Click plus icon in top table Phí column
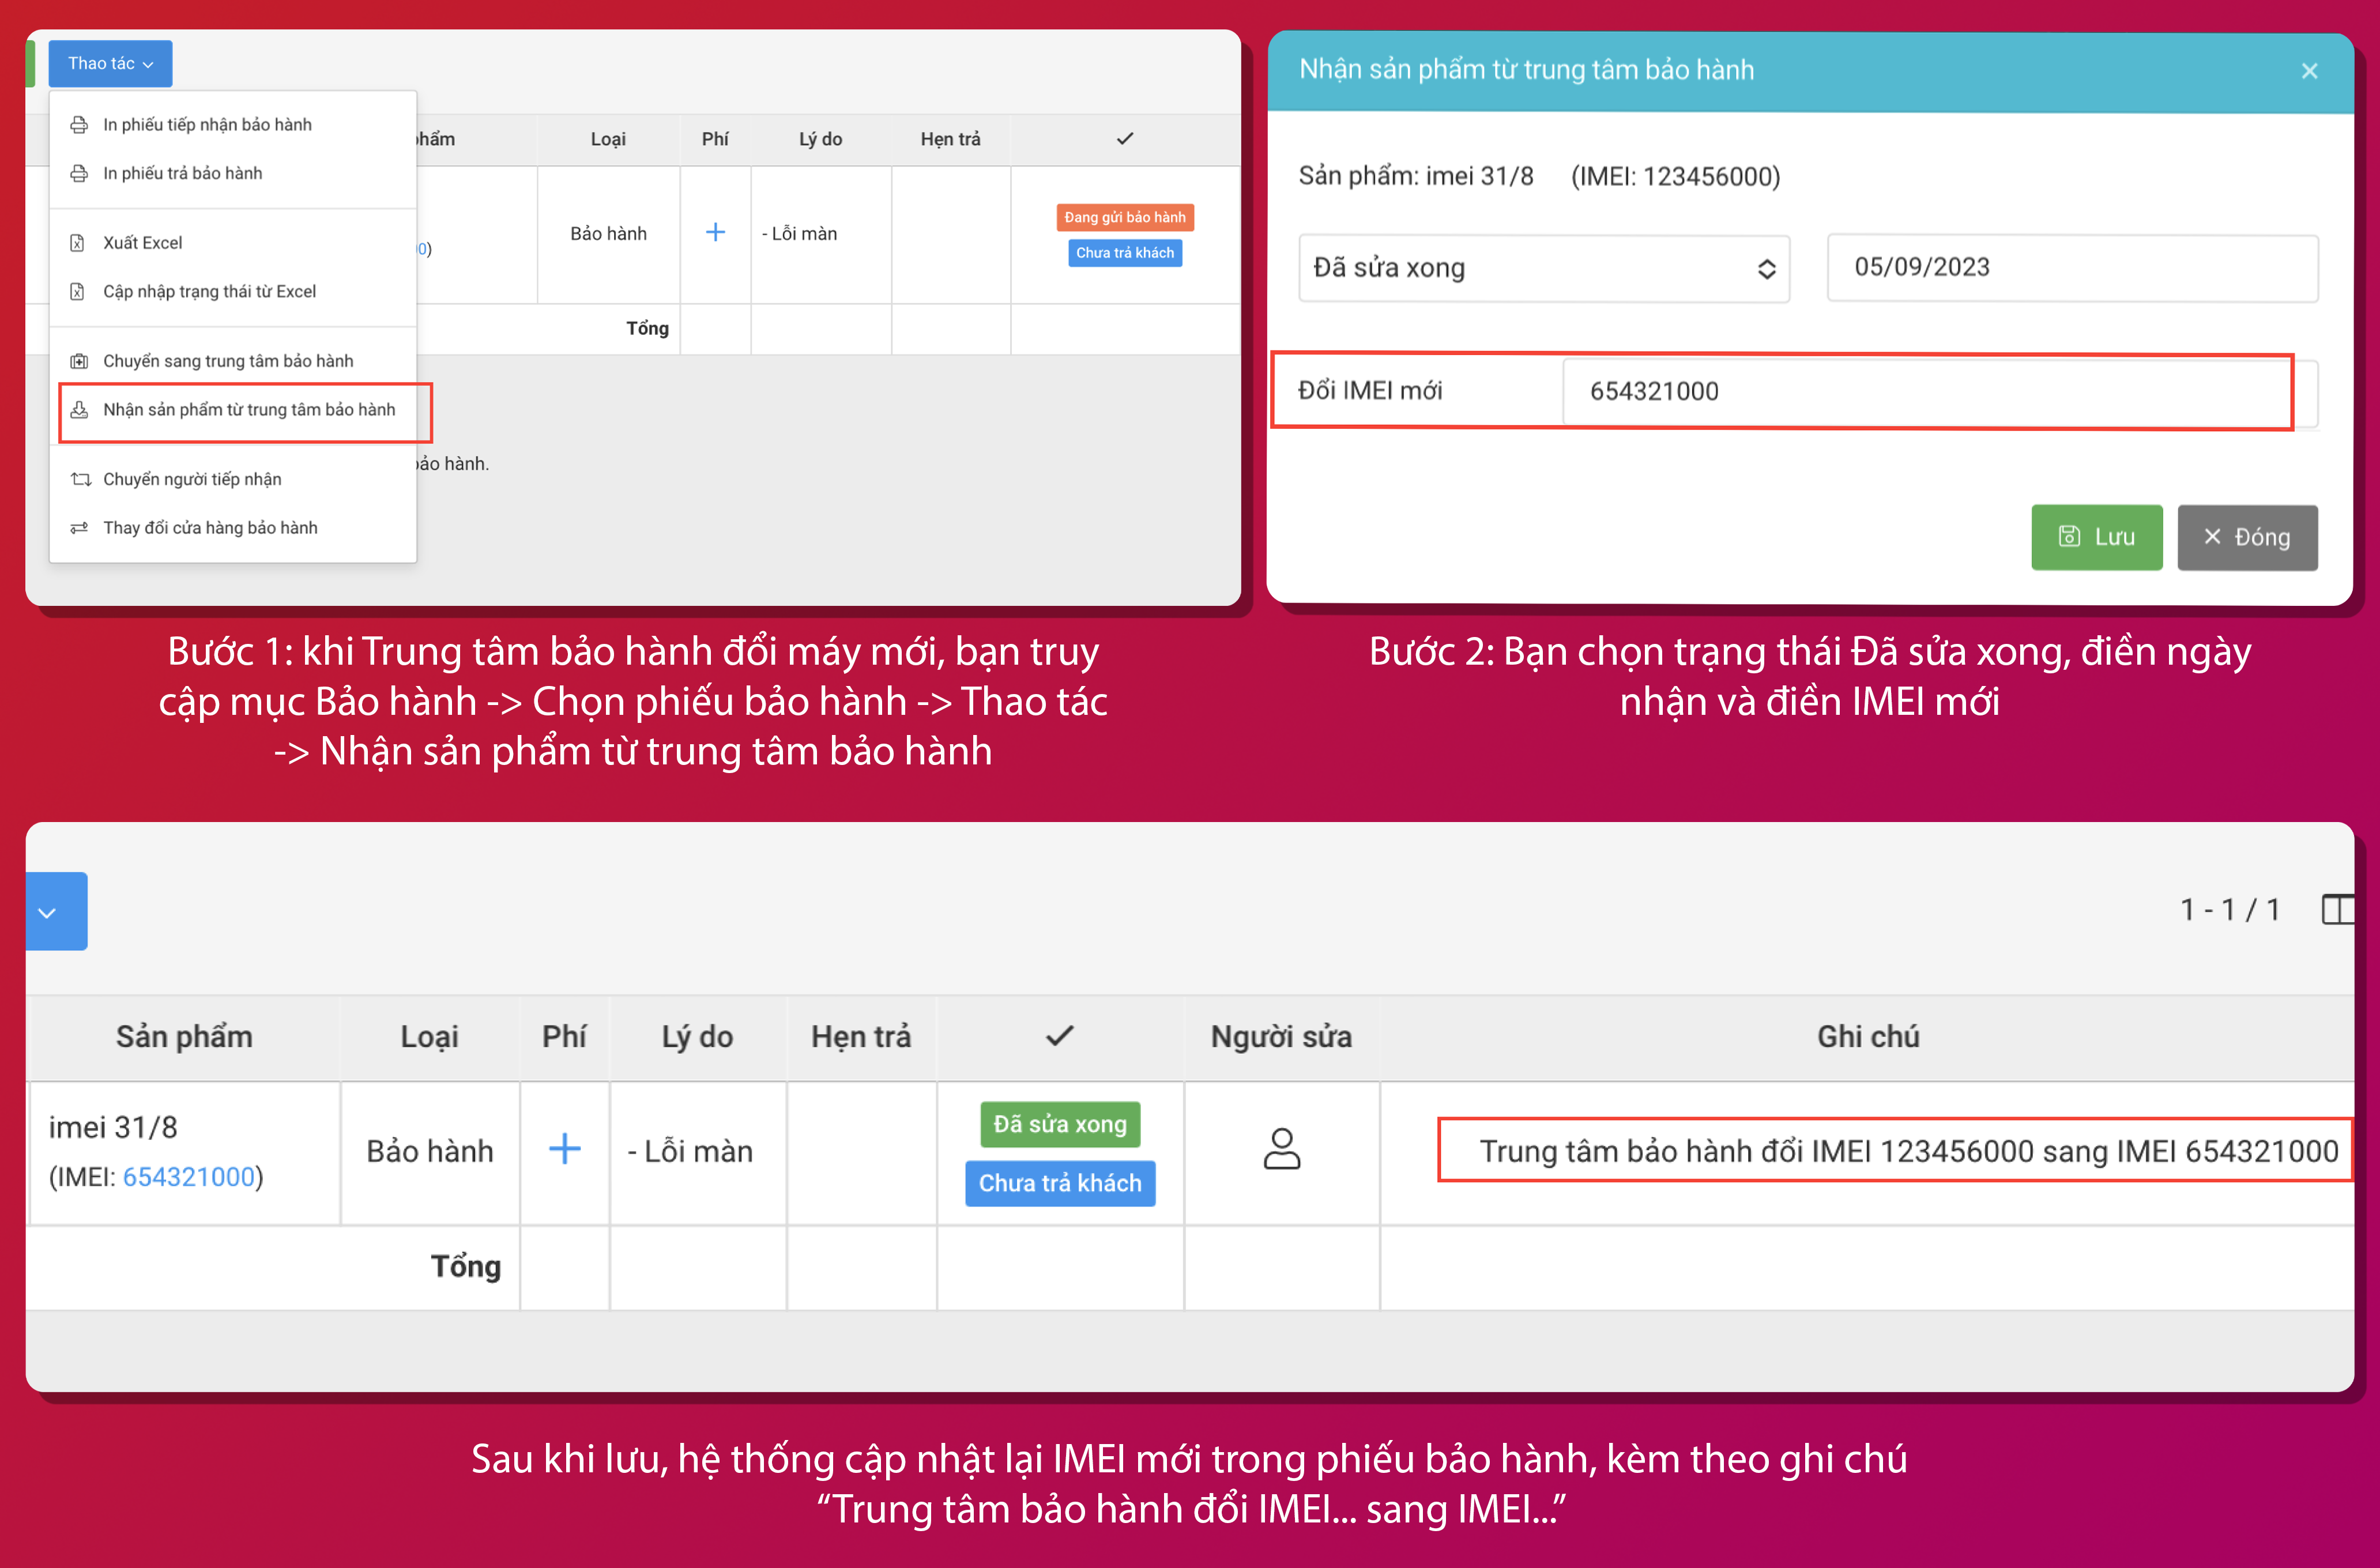2380x1568 pixels. tap(715, 233)
